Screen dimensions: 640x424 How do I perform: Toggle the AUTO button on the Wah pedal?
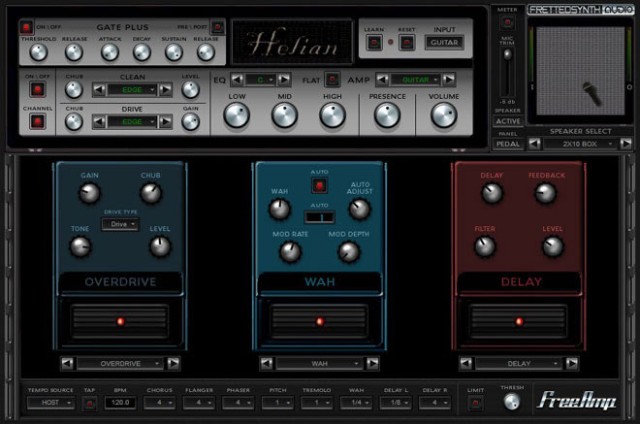point(319,186)
